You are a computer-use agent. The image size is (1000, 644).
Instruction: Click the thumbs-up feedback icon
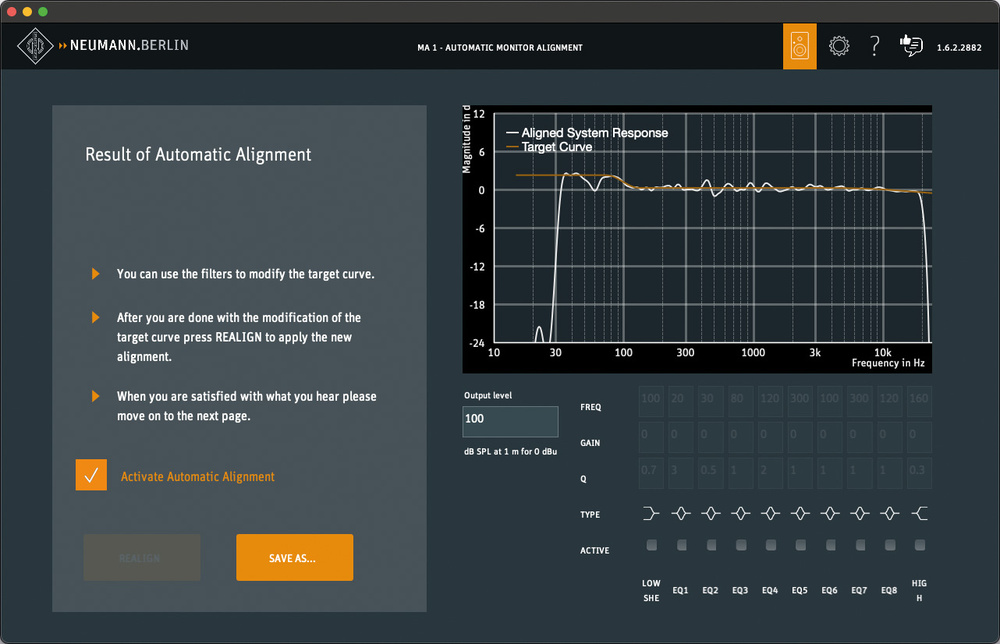910,46
